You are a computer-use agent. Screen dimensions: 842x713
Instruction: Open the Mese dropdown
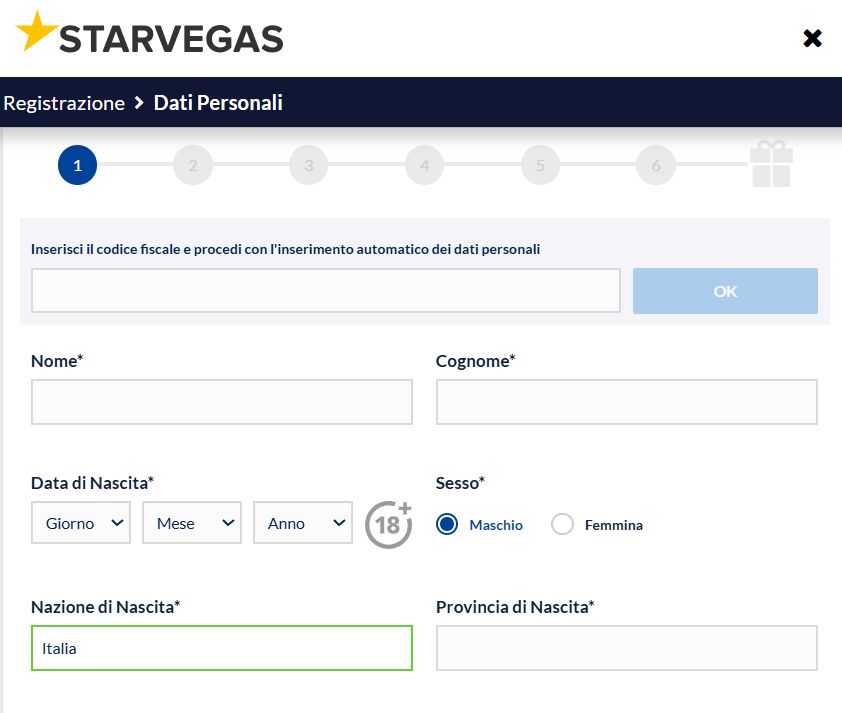point(192,522)
